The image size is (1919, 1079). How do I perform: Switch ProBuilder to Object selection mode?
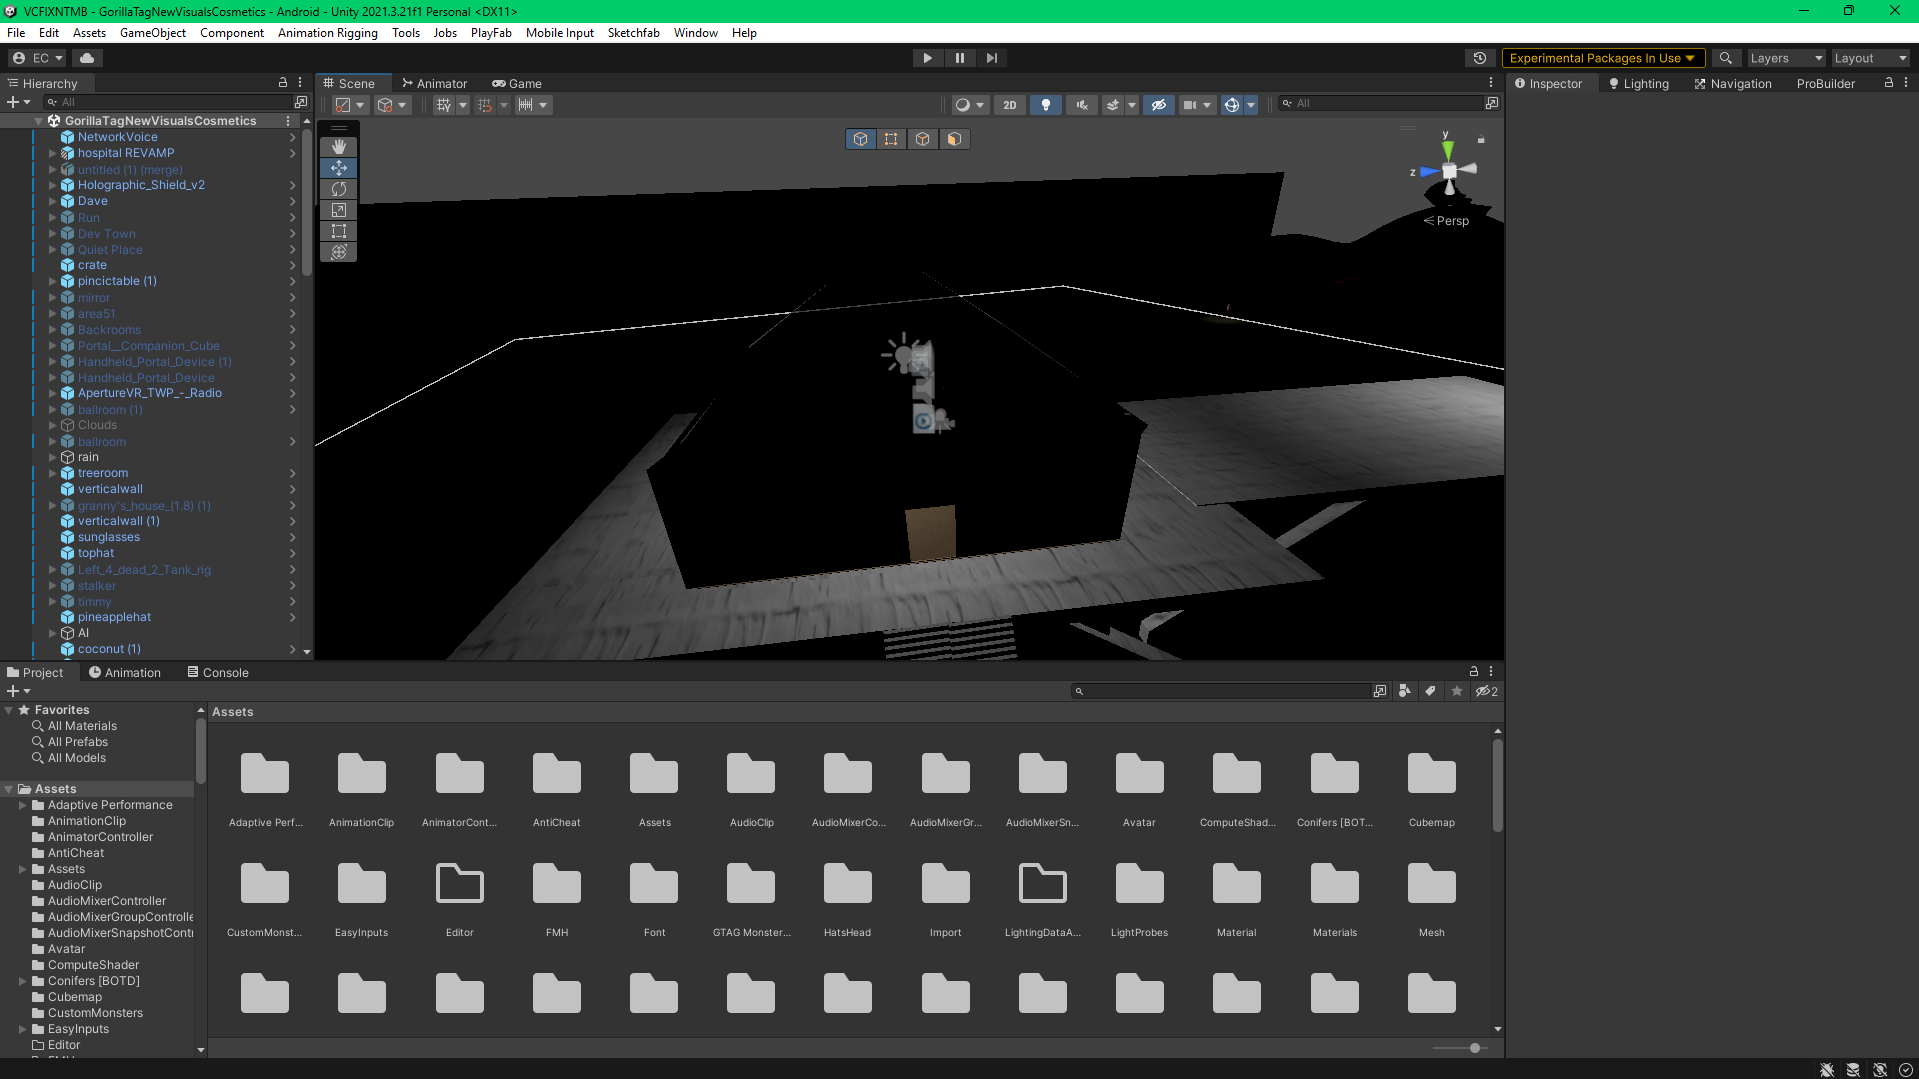861,139
